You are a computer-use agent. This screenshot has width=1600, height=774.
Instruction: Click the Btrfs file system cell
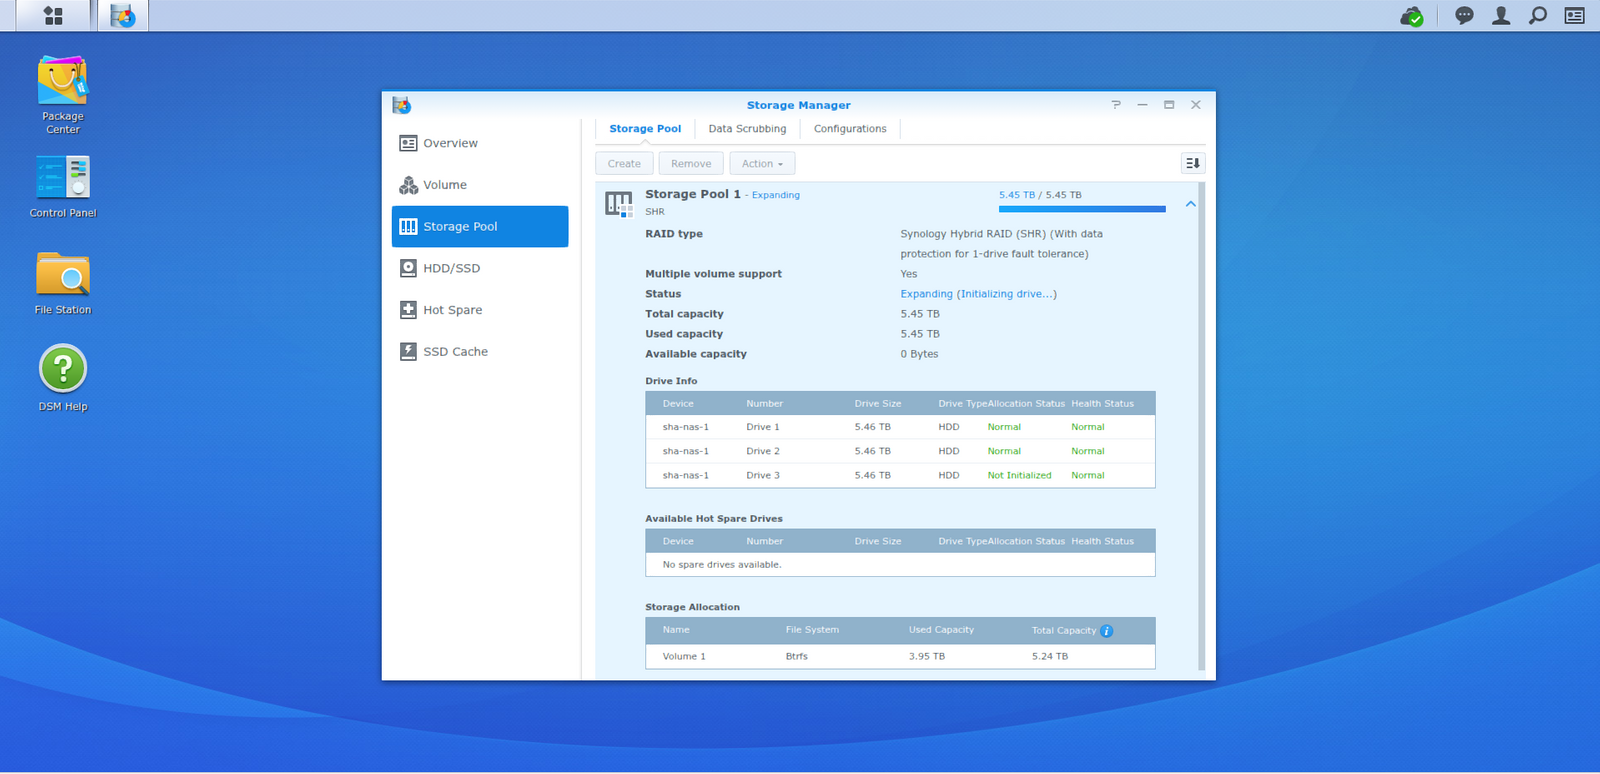coord(796,657)
